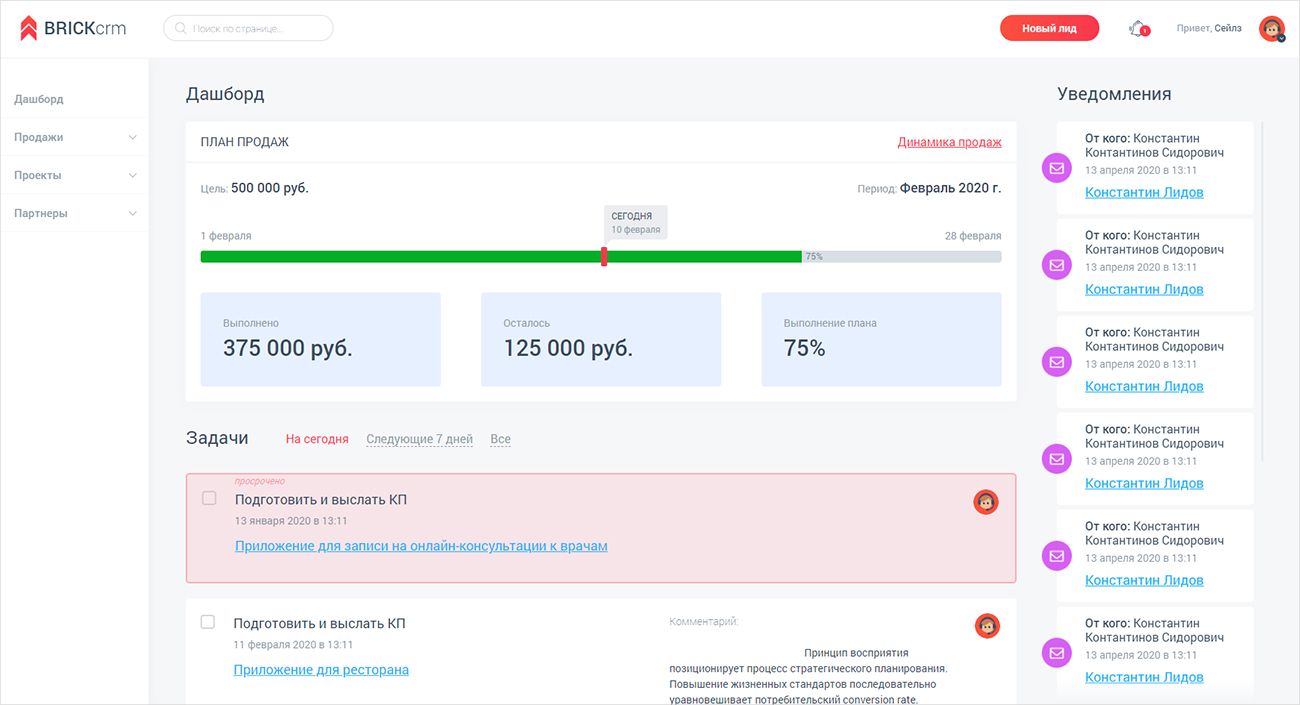Click the sixth notification envelope icon
The image size is (1300, 705).
(x=1057, y=653)
